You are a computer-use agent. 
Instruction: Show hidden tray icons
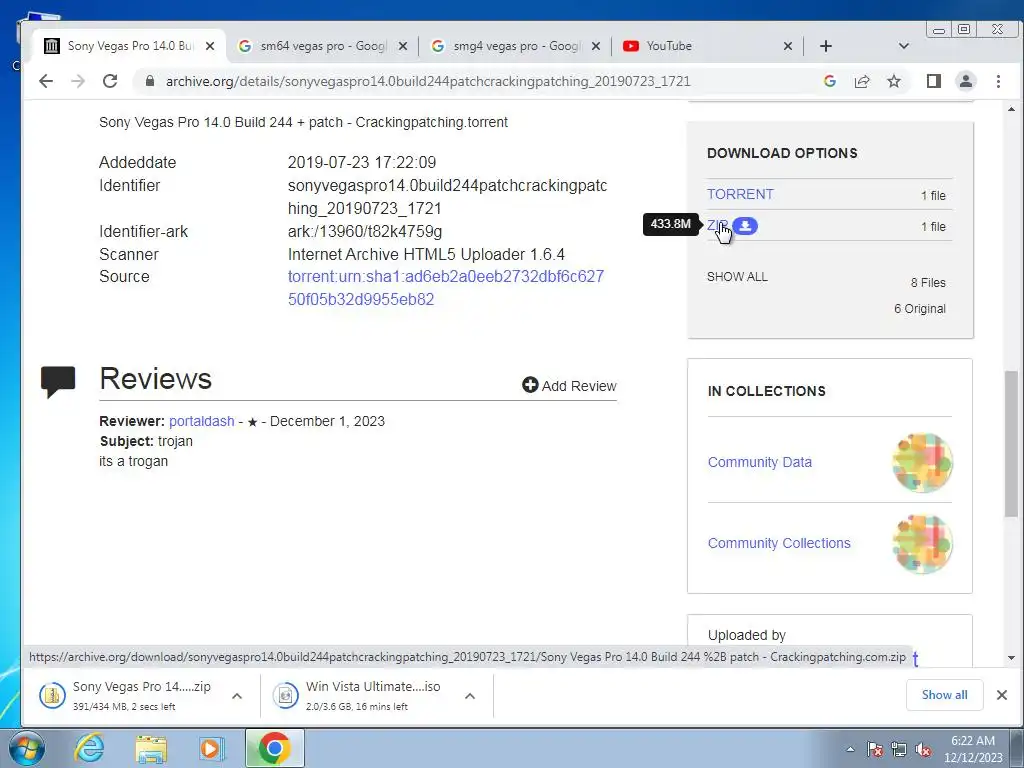tap(850, 749)
